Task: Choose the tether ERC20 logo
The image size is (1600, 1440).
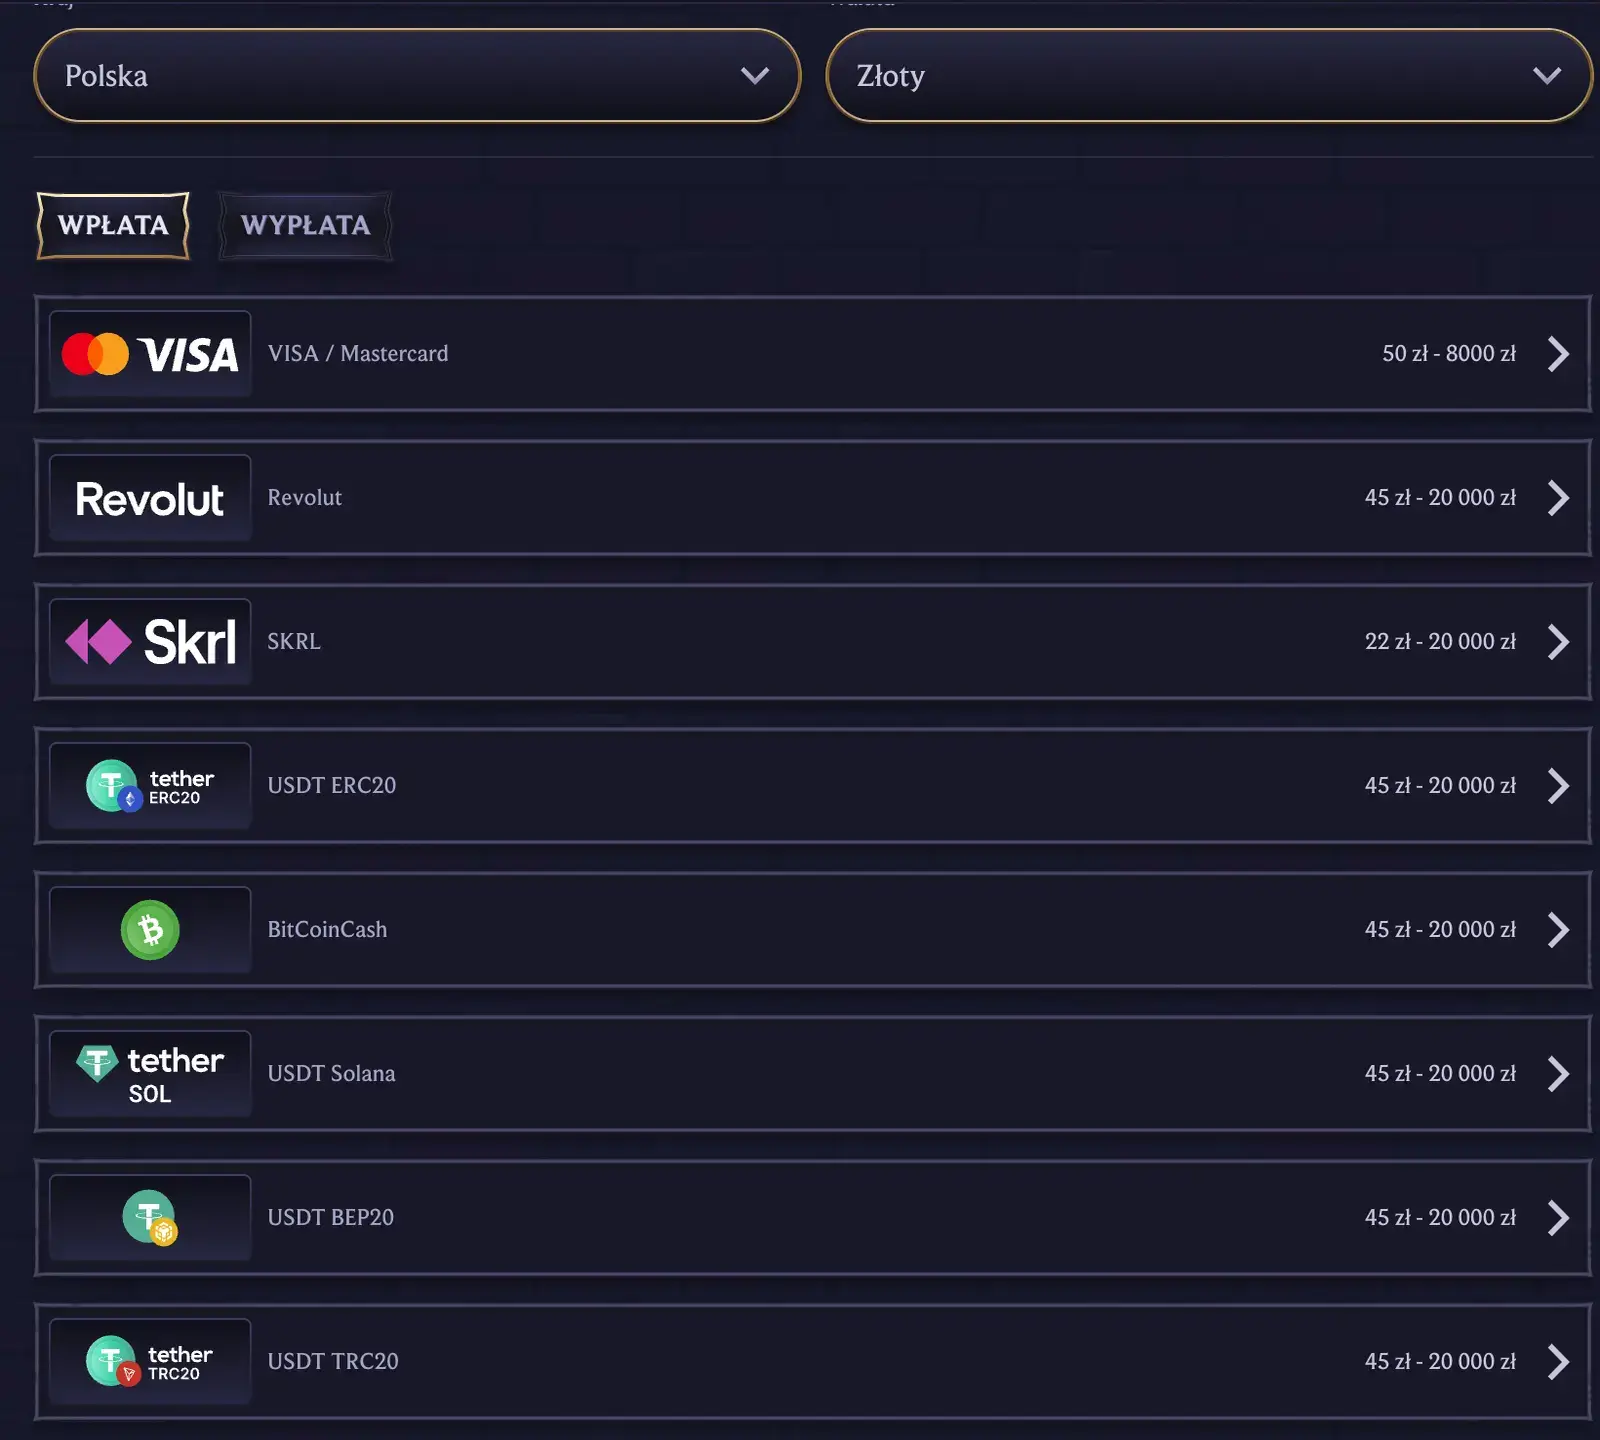Action: [x=150, y=786]
